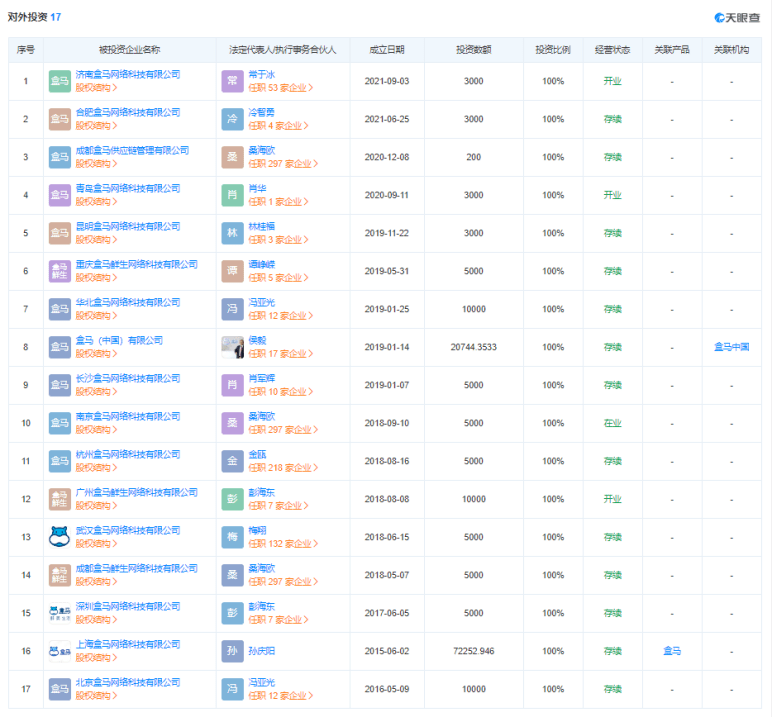This screenshot has height=718, width=772.
Task: Open 北京盒马网络科技有限公司 company link
Action: coord(128,682)
